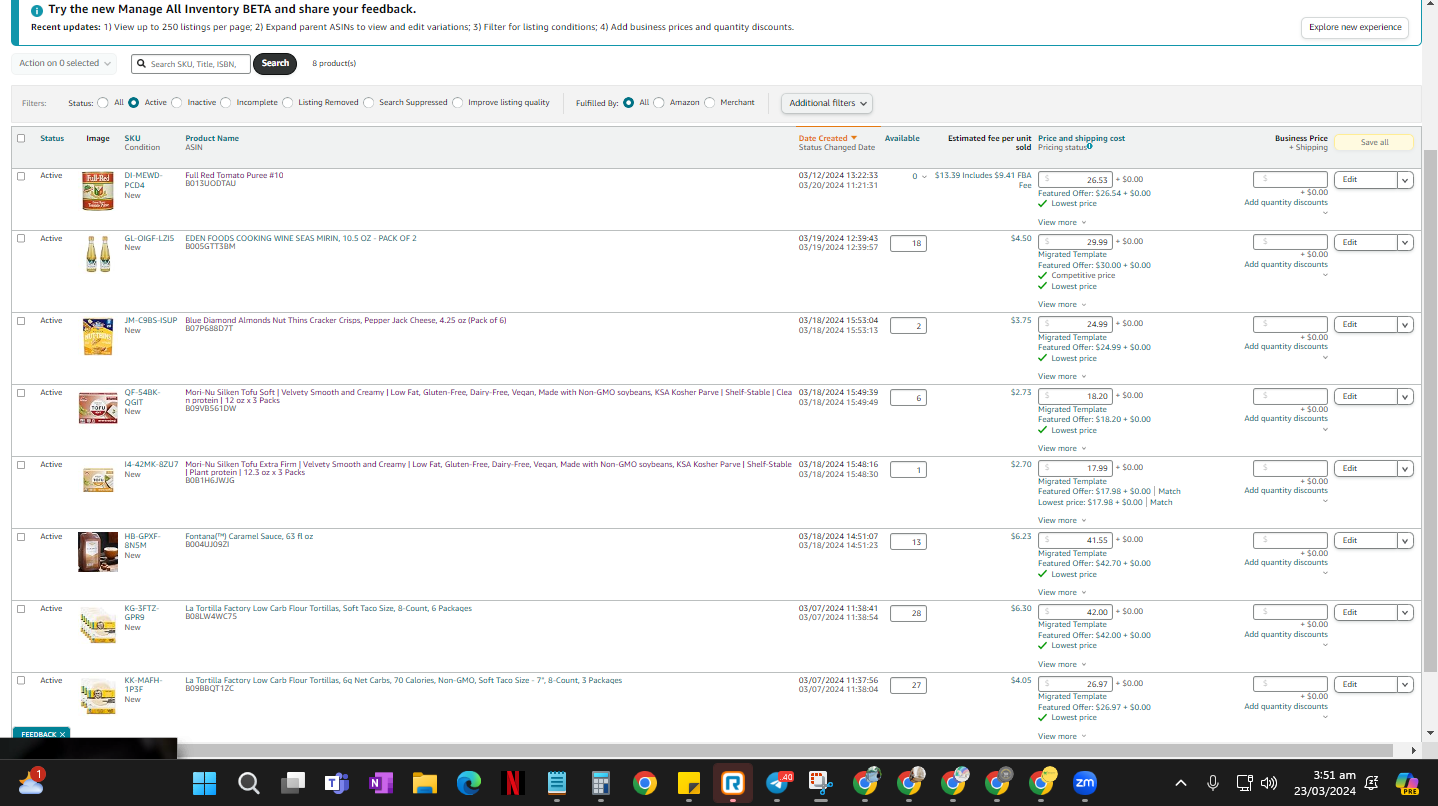This screenshot has height=806, width=1438.
Task: Select the Listing Removed status radio
Action: [288, 102]
